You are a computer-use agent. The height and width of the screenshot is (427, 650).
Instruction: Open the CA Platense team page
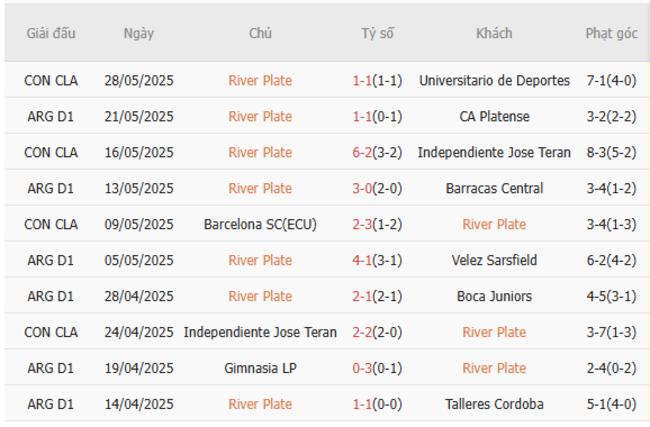click(x=494, y=116)
